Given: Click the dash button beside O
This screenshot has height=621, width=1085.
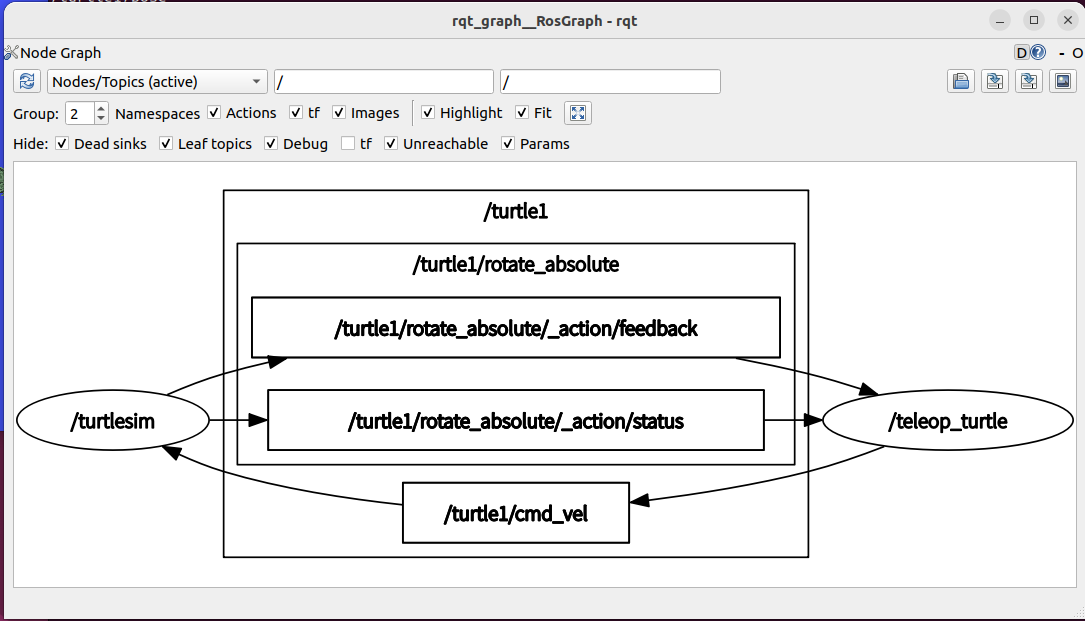Looking at the screenshot, I should pos(1061,53).
